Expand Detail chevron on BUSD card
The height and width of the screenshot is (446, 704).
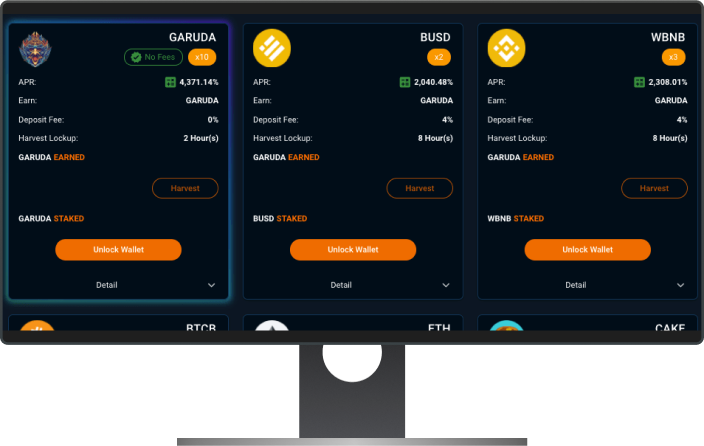(446, 285)
